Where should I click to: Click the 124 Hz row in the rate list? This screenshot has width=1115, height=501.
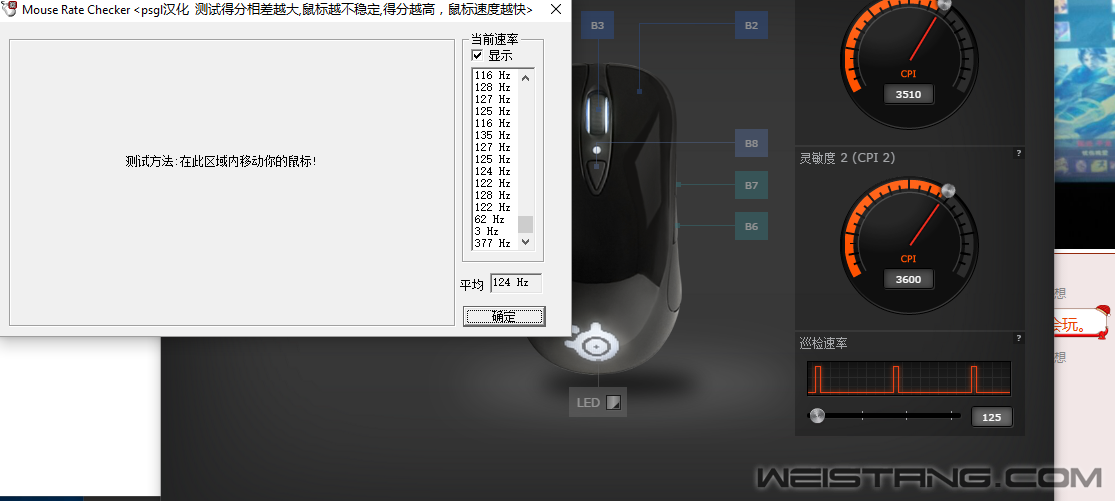coord(493,171)
